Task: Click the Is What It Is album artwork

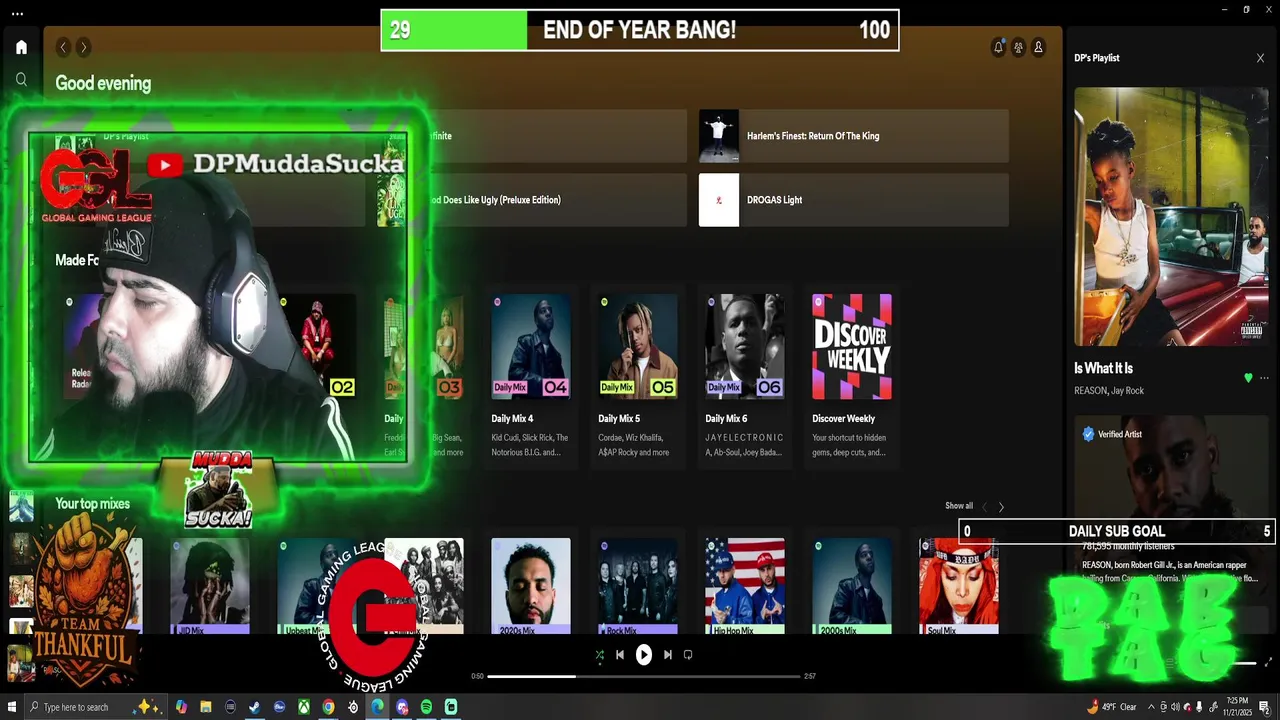Action: [x=1171, y=216]
